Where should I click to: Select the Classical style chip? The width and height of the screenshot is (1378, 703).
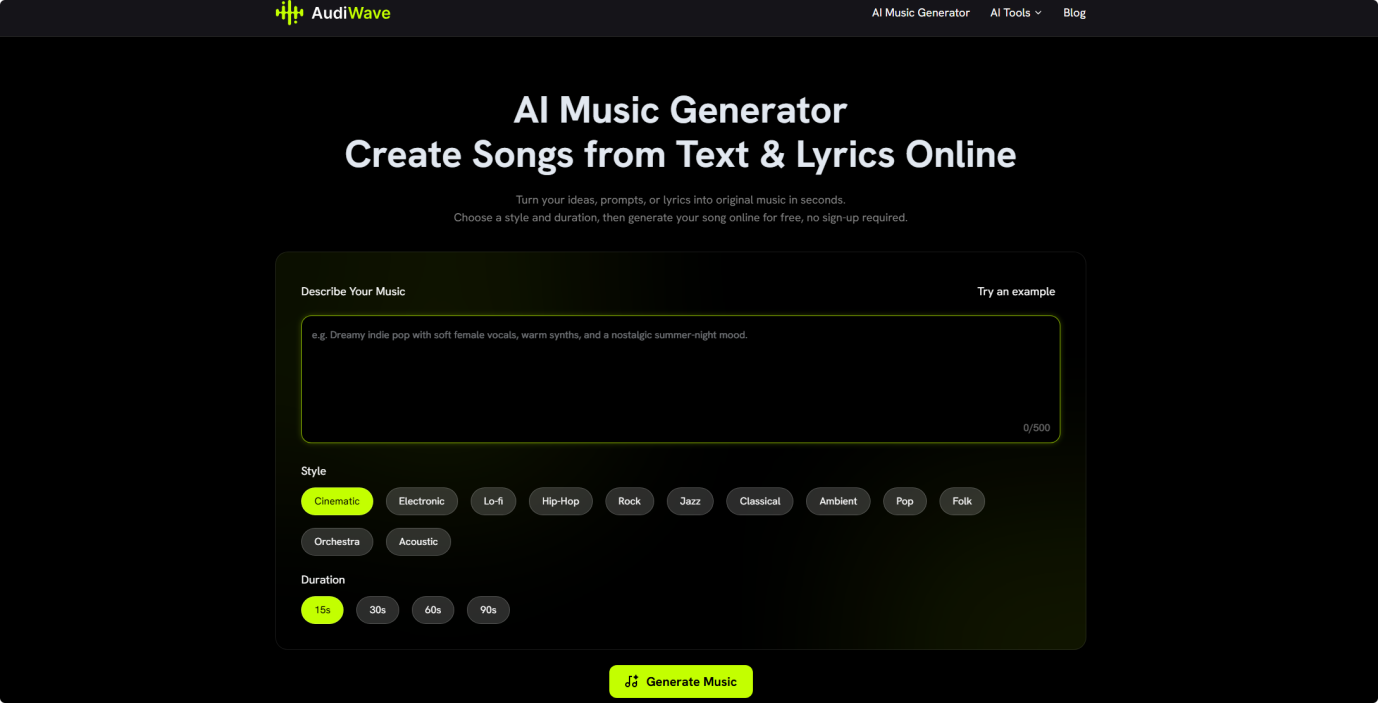[760, 501]
